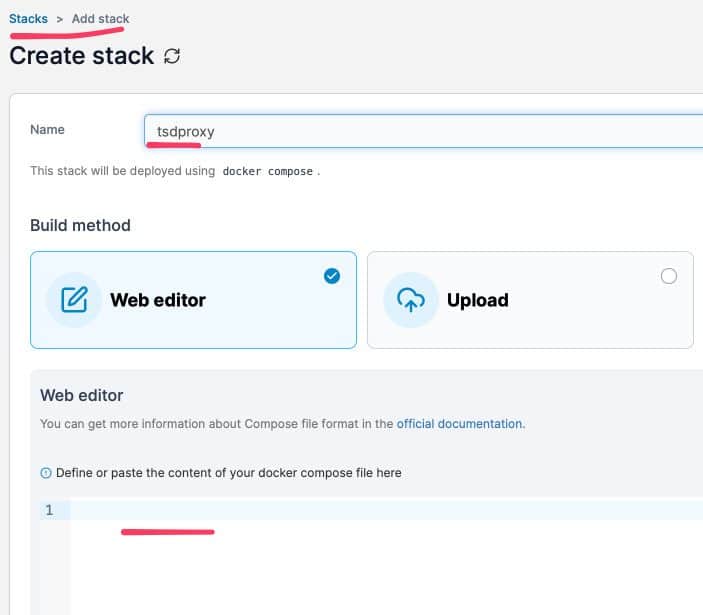Click the Build method heading
Image resolution: width=703 pixels, height=615 pixels.
(80, 225)
